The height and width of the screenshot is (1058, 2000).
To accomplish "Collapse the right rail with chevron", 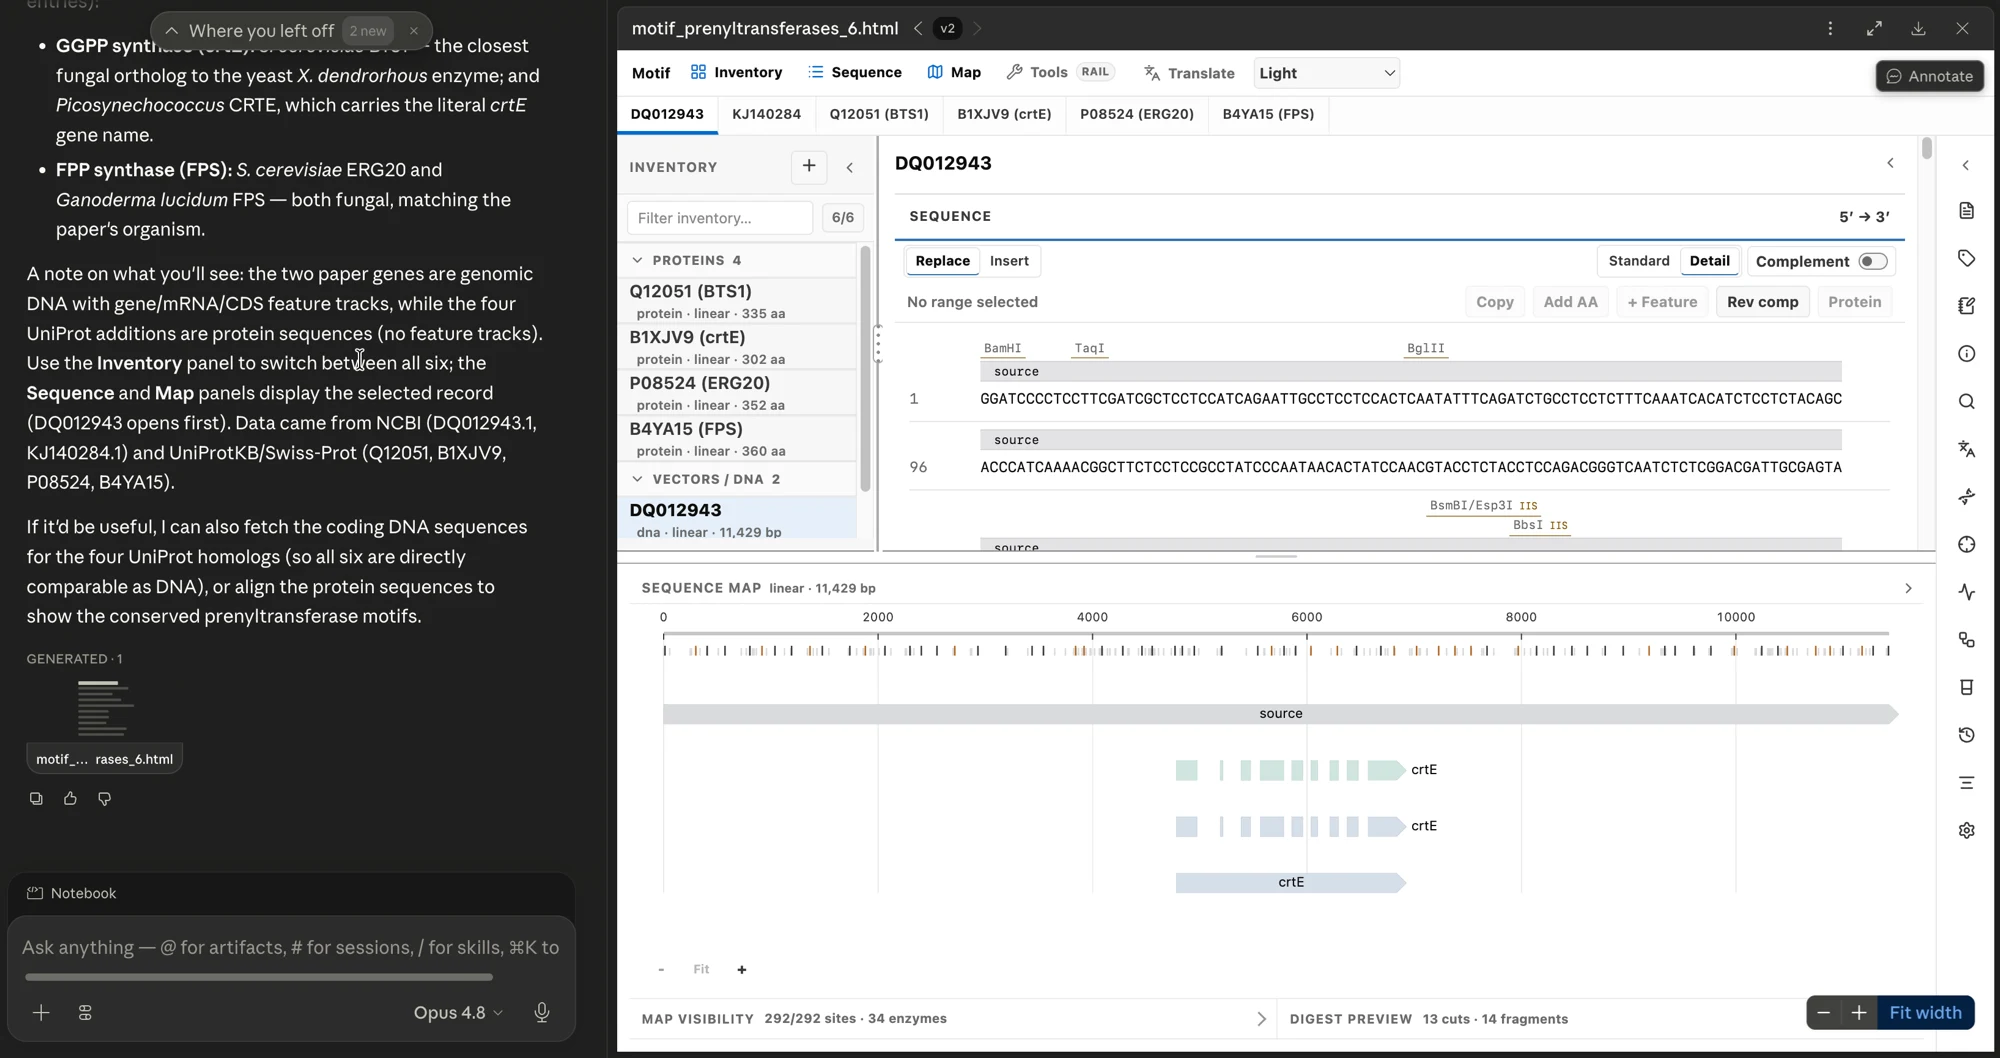I will 1966,165.
